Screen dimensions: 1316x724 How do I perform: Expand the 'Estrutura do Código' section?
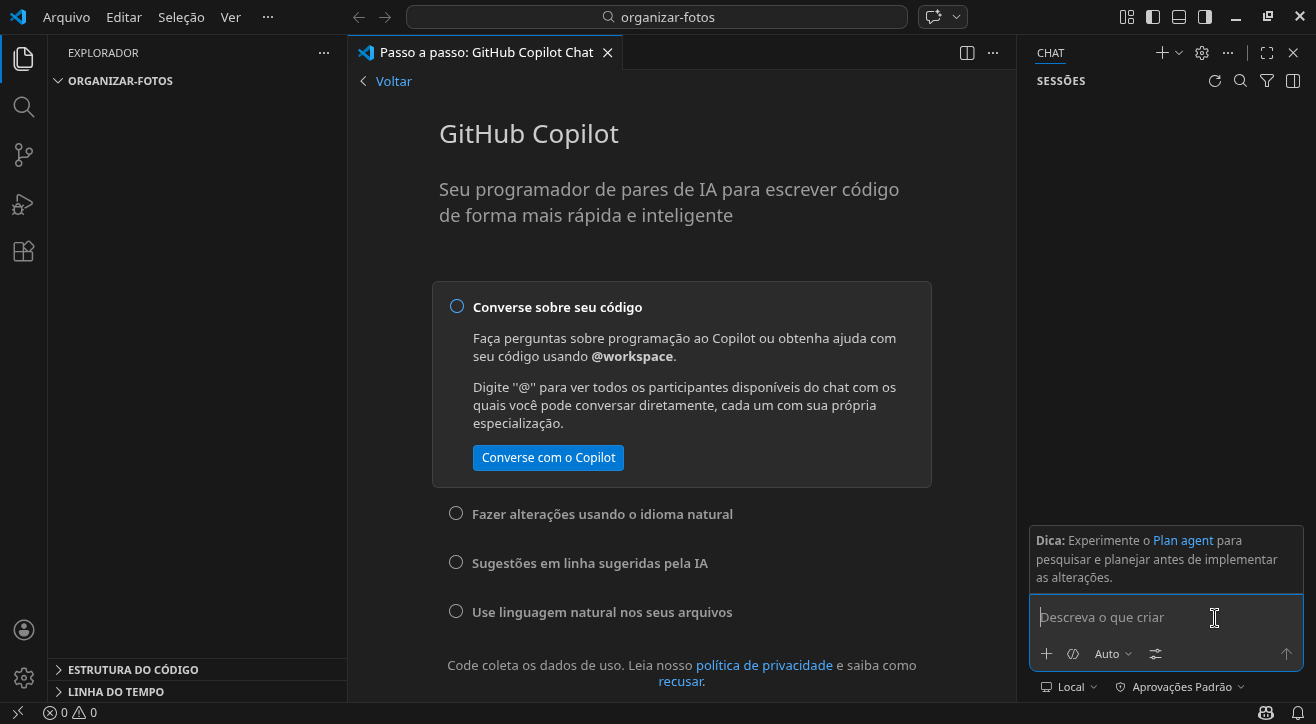[133, 670]
